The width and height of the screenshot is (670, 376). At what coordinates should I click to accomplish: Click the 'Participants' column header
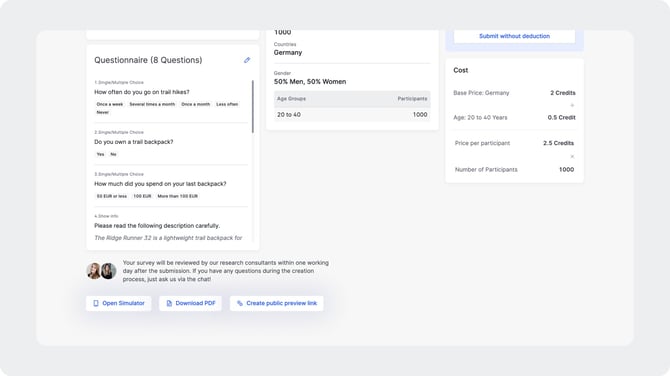click(x=412, y=99)
